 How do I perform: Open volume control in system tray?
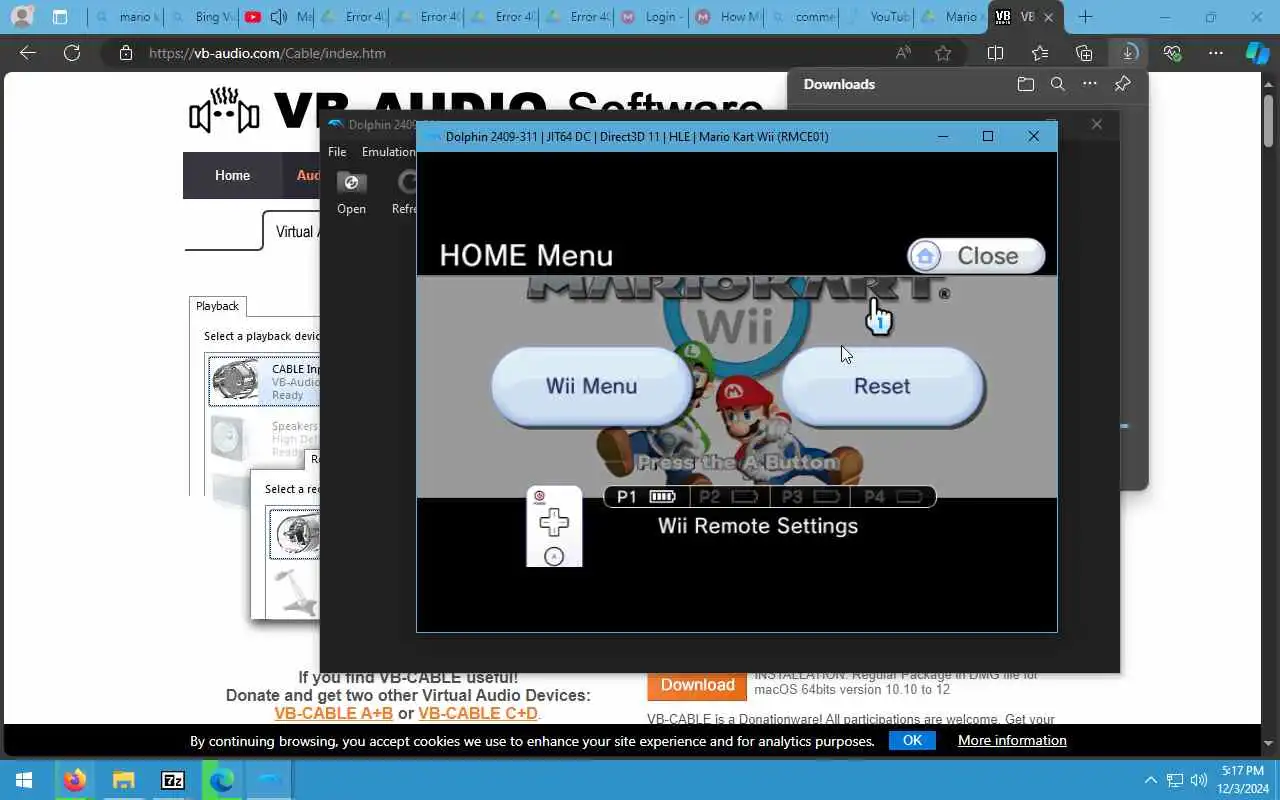point(1199,780)
